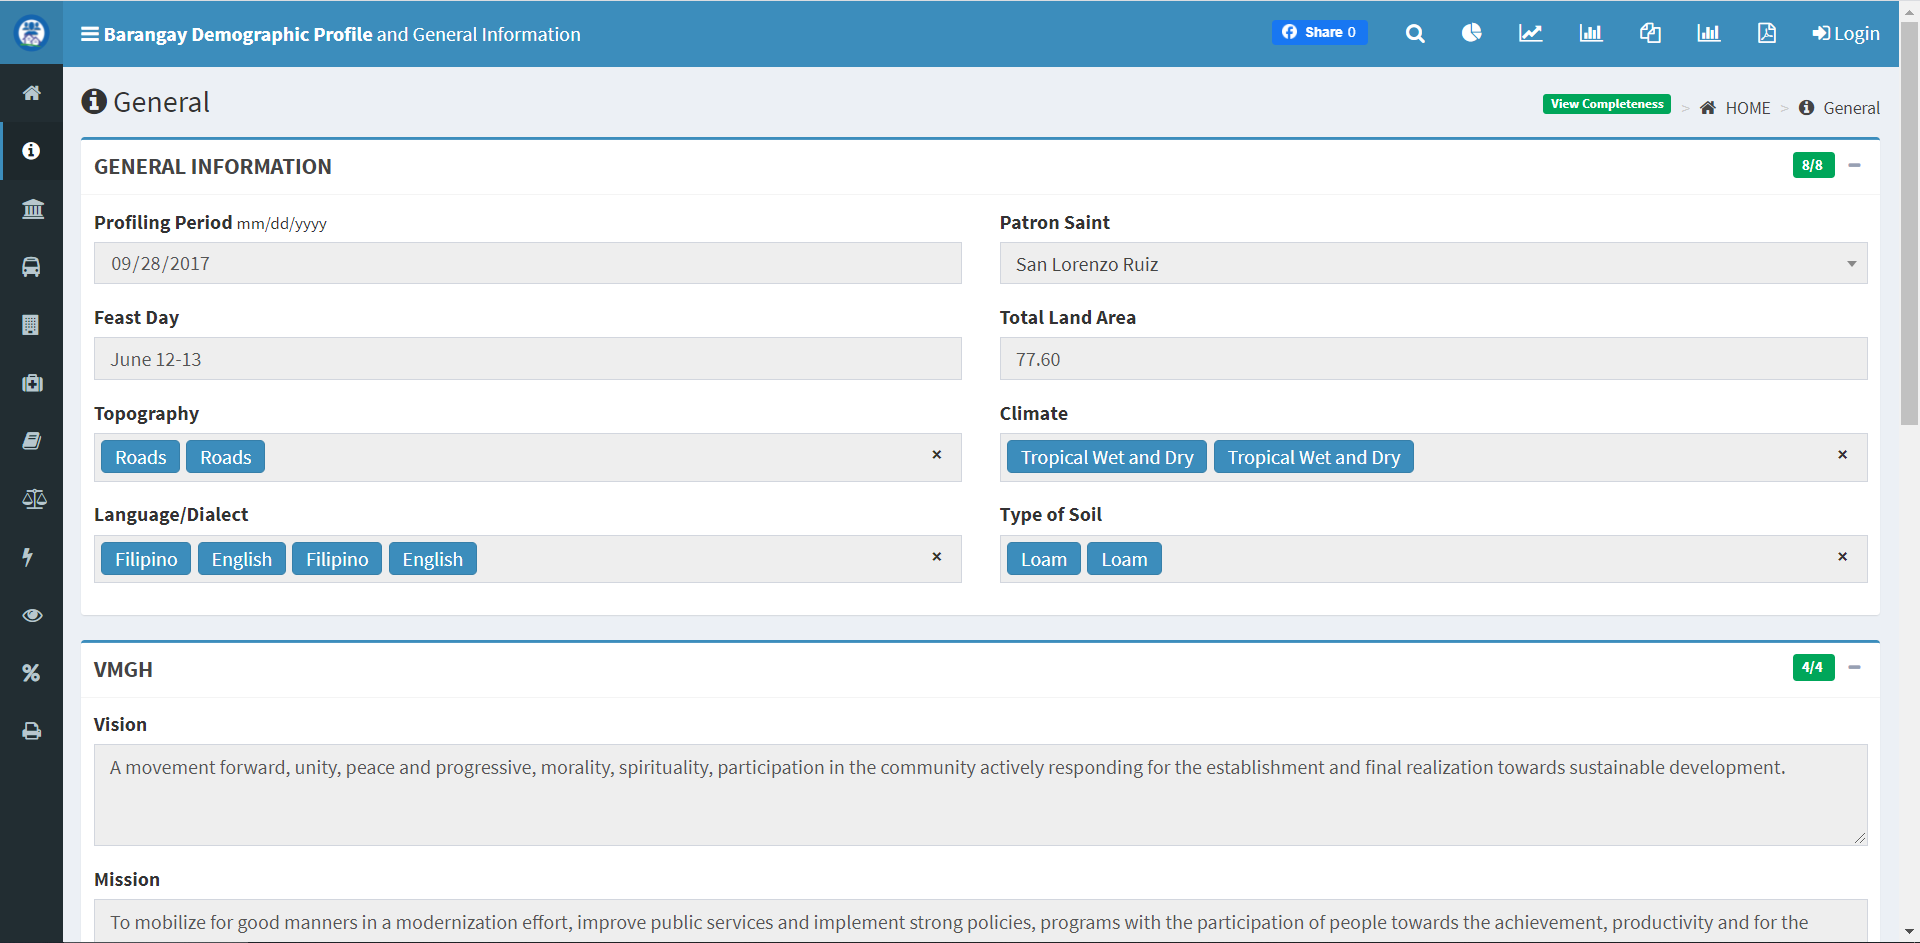Collapse the VMGH panel
Screen dimensions: 1920x943
point(1854,667)
